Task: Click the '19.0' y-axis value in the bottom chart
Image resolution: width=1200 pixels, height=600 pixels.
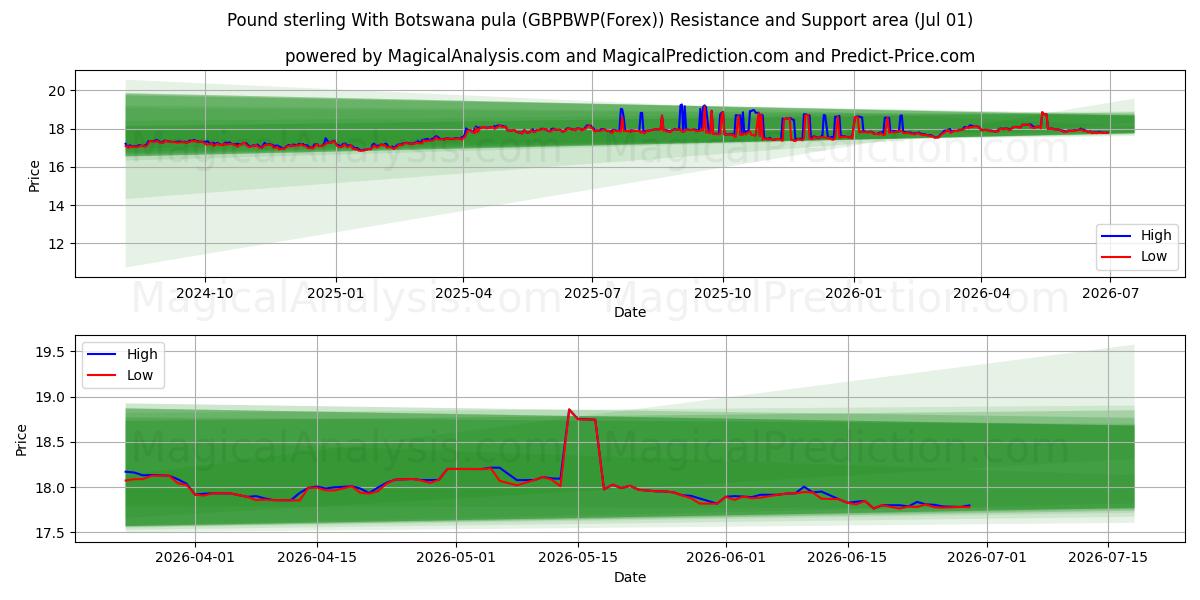Action: point(51,397)
